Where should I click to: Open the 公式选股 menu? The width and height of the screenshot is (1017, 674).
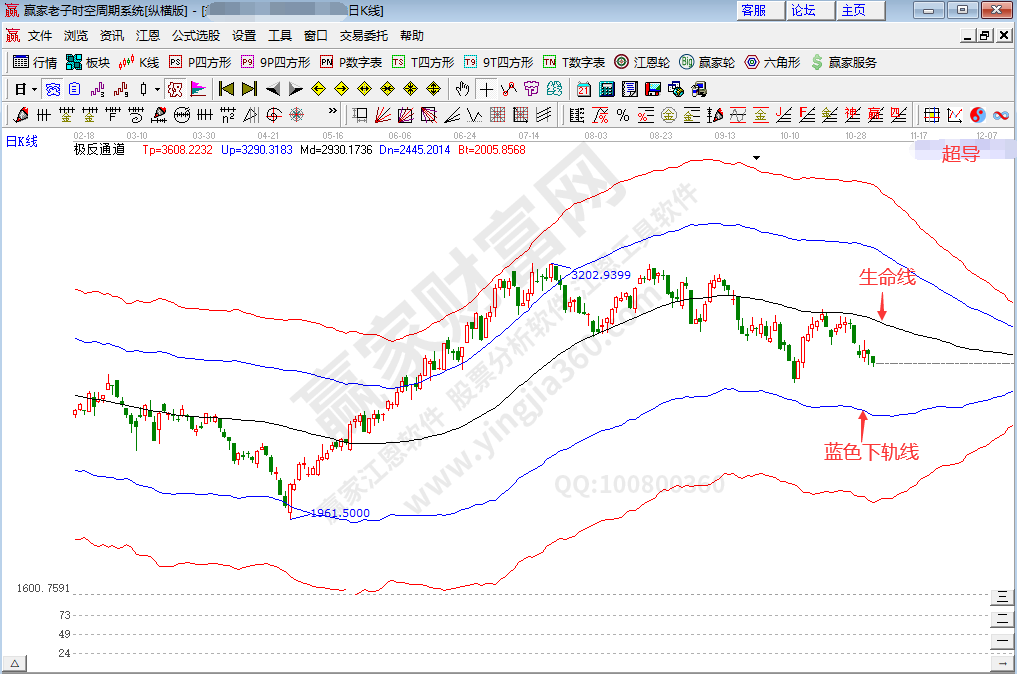(x=195, y=35)
